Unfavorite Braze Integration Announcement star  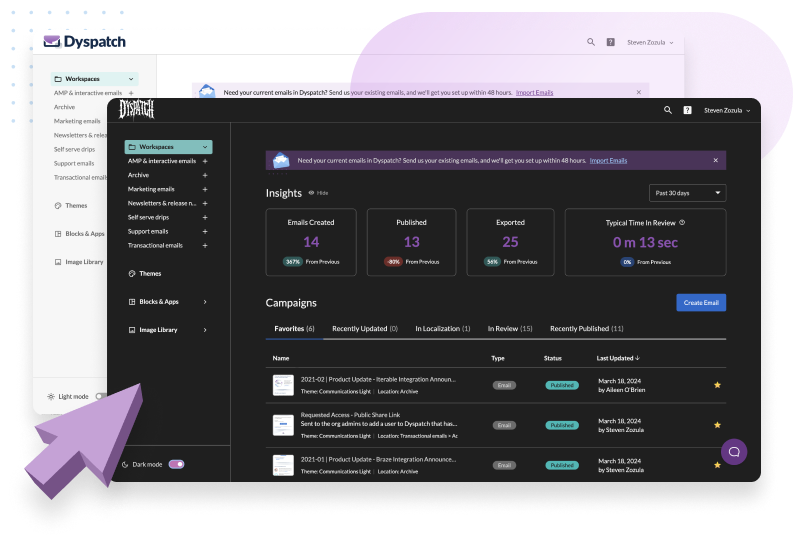717,464
